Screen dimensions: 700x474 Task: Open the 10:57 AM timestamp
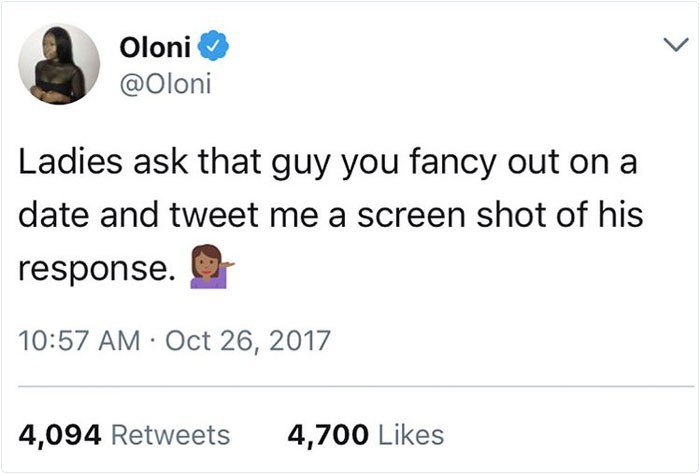(x=79, y=341)
